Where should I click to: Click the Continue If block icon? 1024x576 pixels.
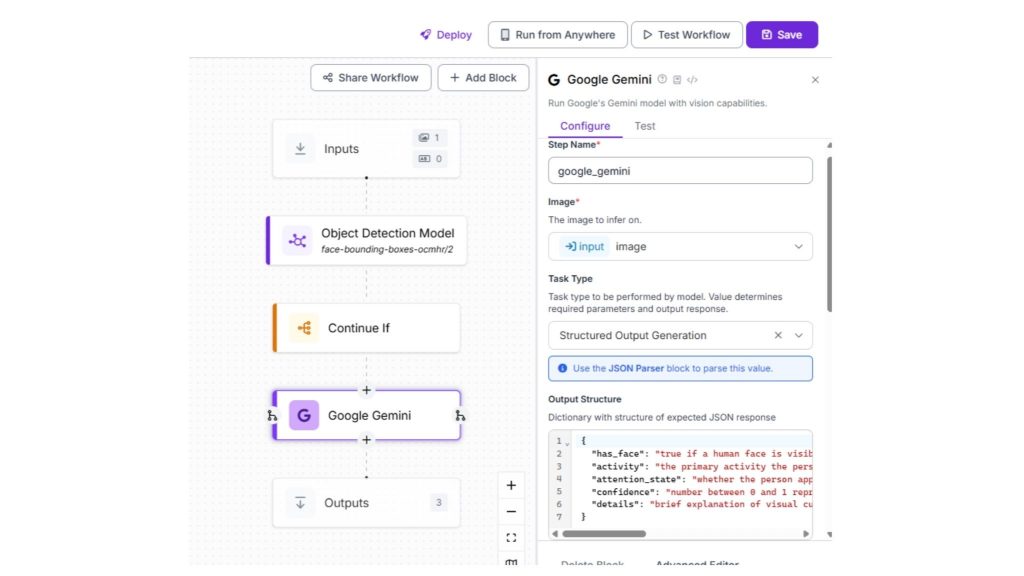304,328
